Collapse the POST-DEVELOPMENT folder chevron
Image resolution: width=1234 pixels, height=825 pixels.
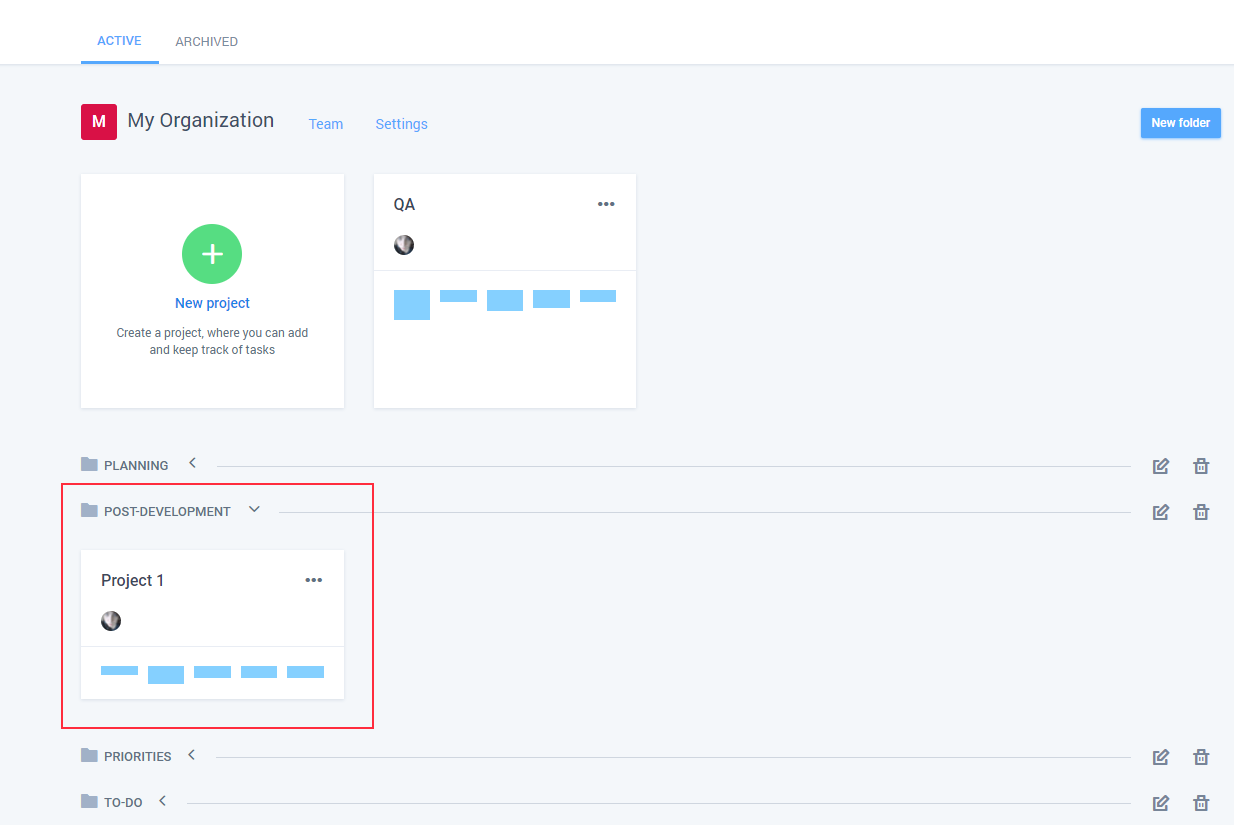click(254, 509)
